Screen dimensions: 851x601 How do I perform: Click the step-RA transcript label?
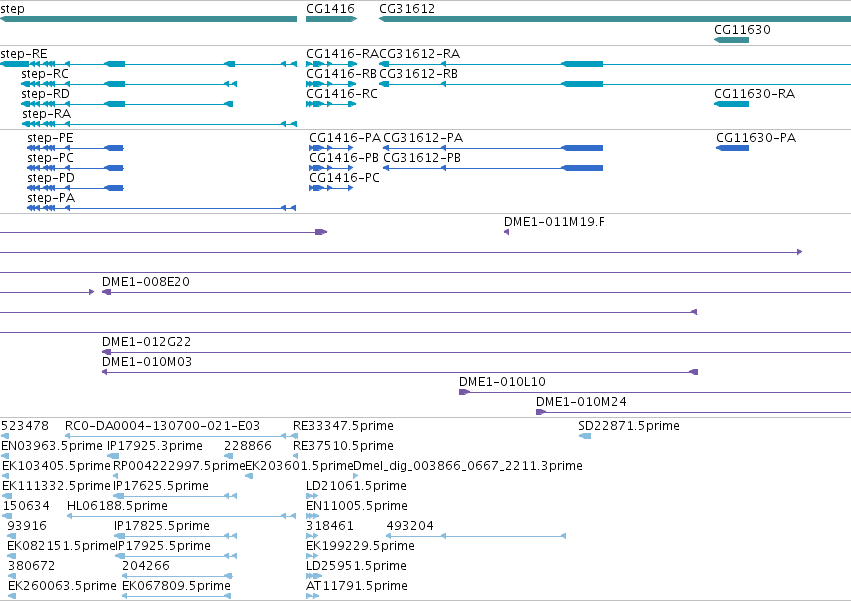46,114
